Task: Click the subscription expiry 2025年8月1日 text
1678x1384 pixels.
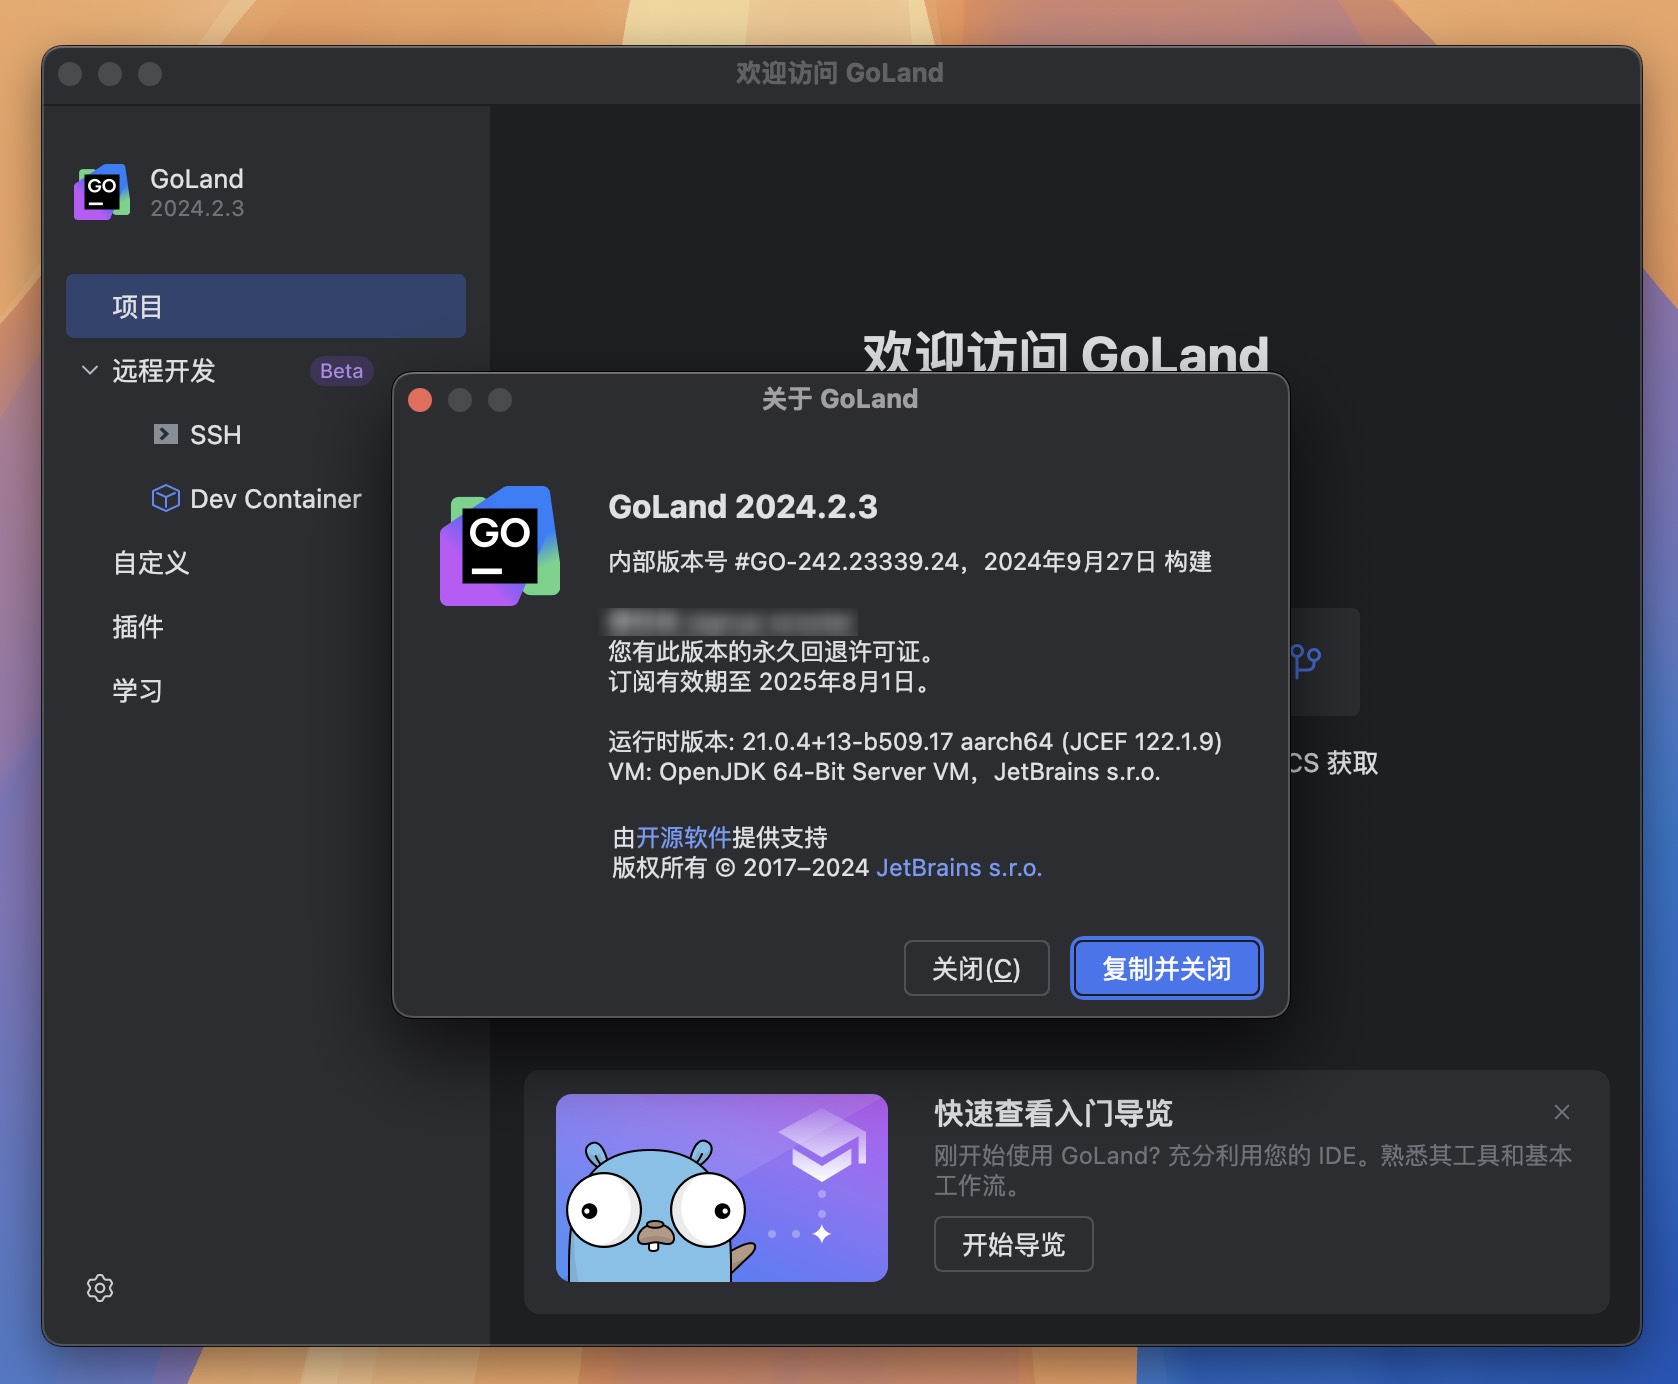Action: click(837, 682)
